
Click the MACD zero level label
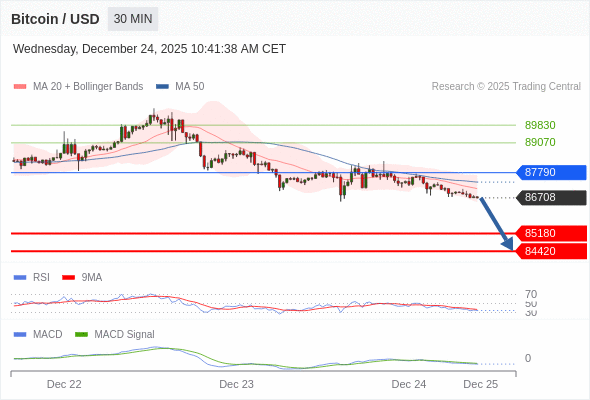tap(528, 358)
